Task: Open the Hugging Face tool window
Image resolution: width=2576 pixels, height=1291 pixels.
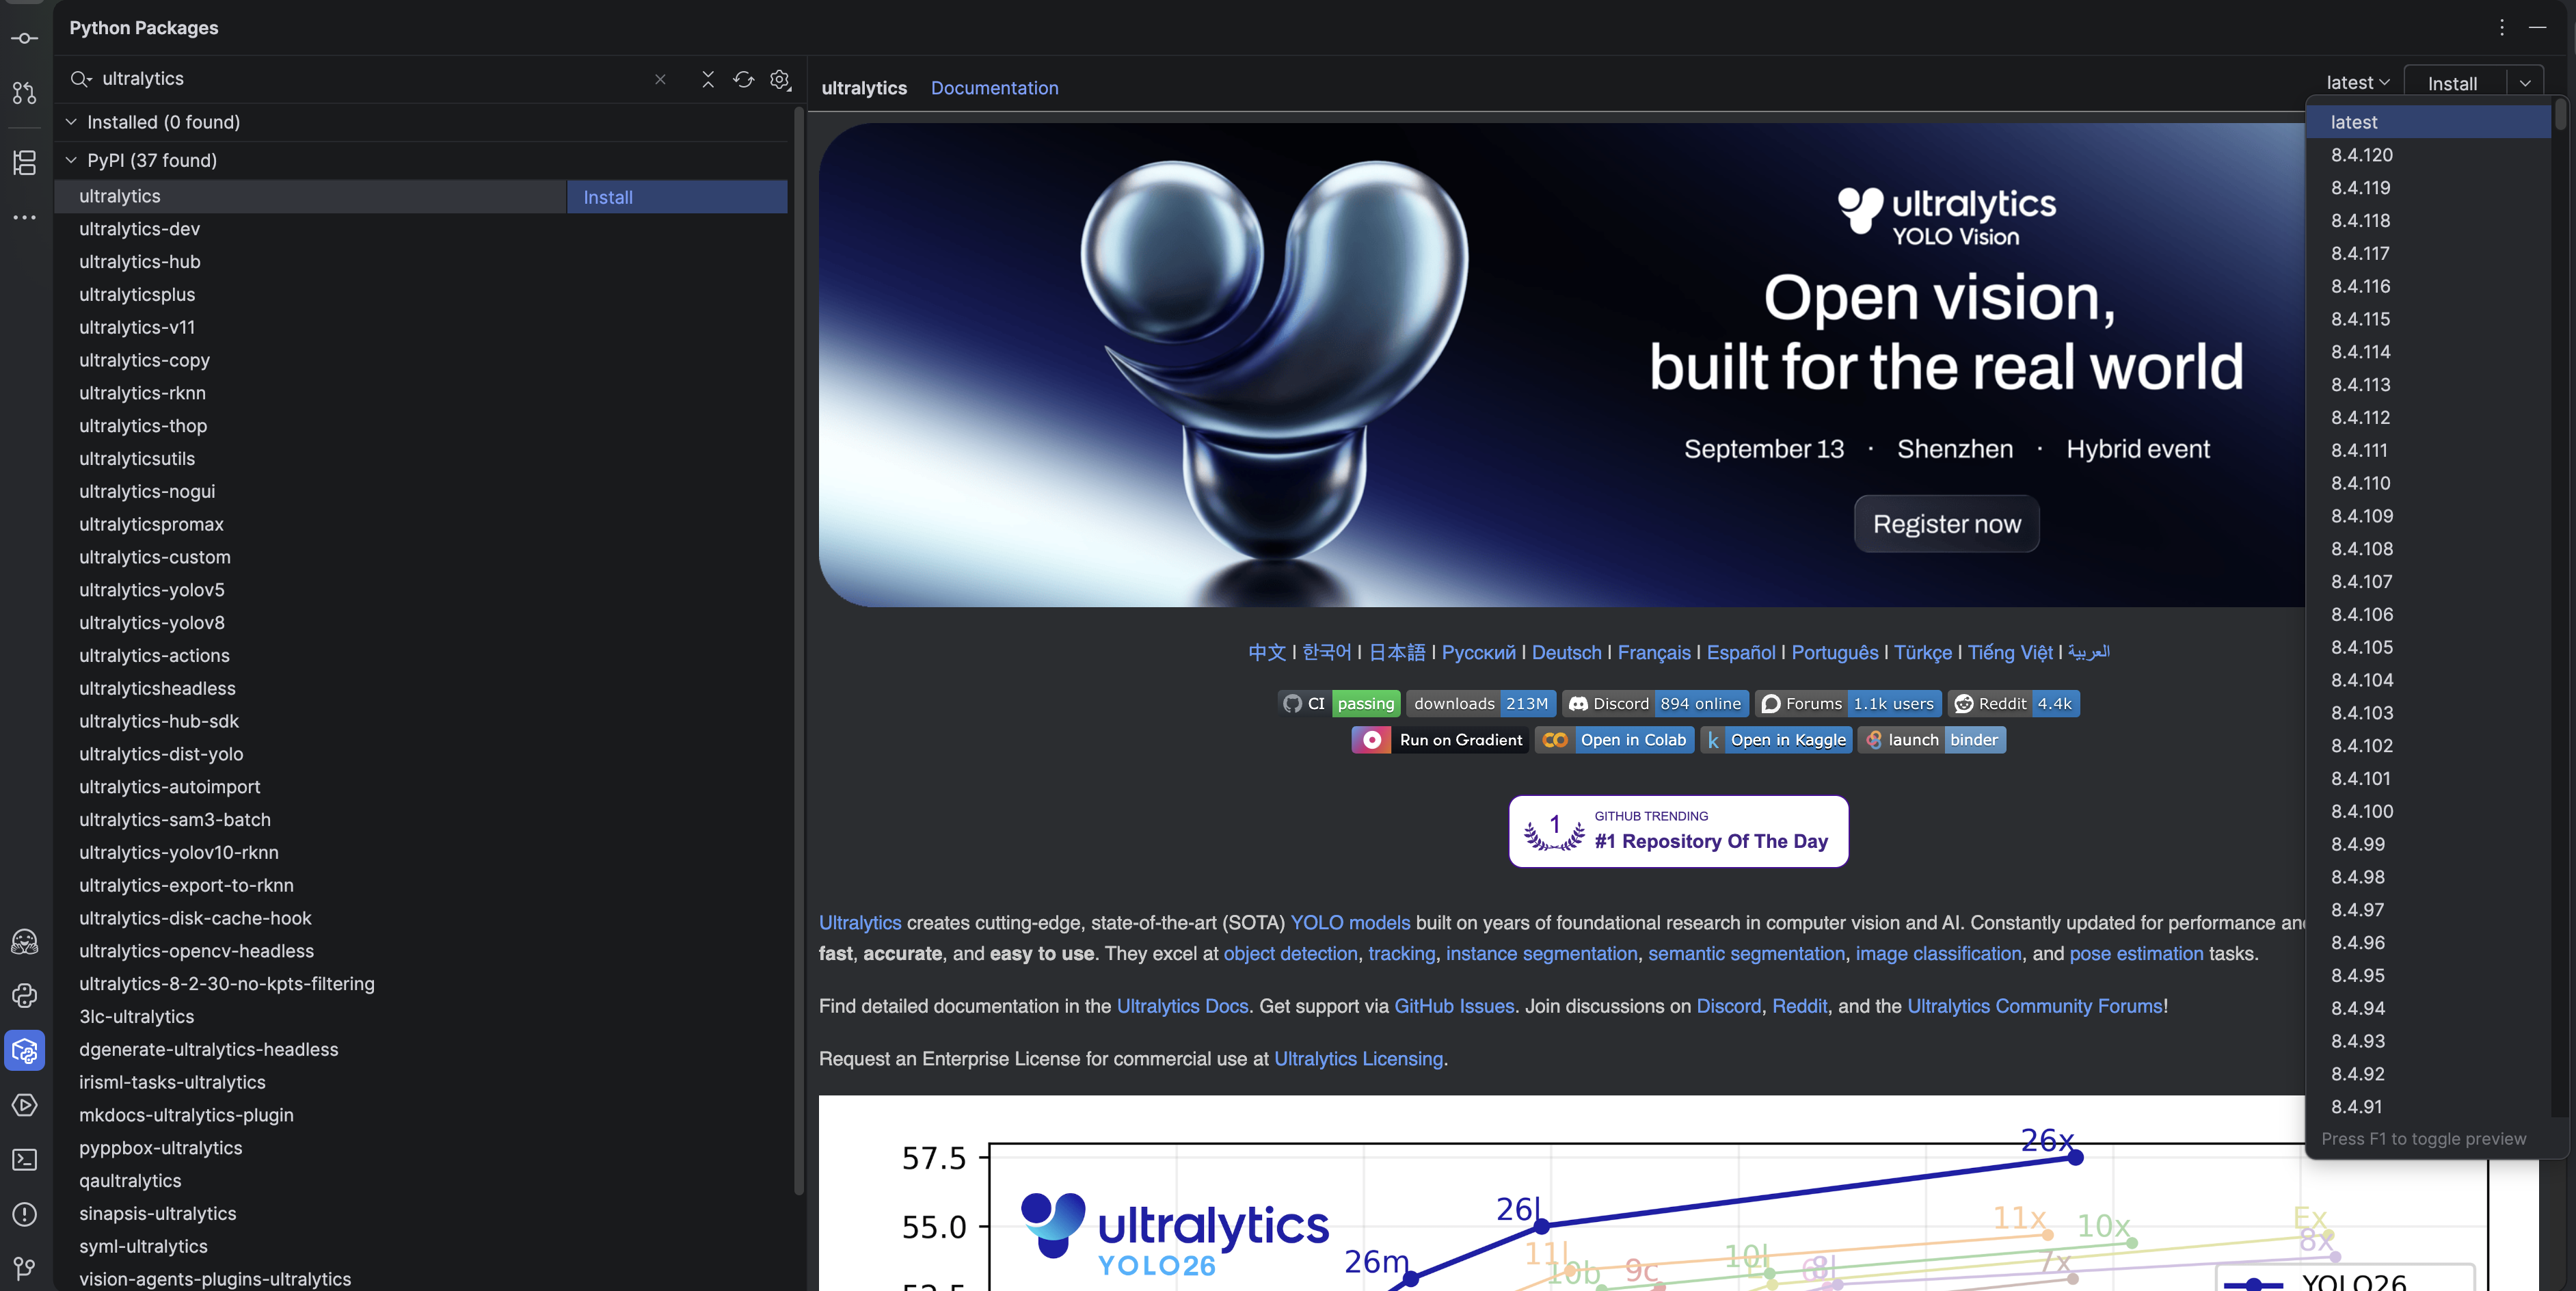Action: (24, 941)
